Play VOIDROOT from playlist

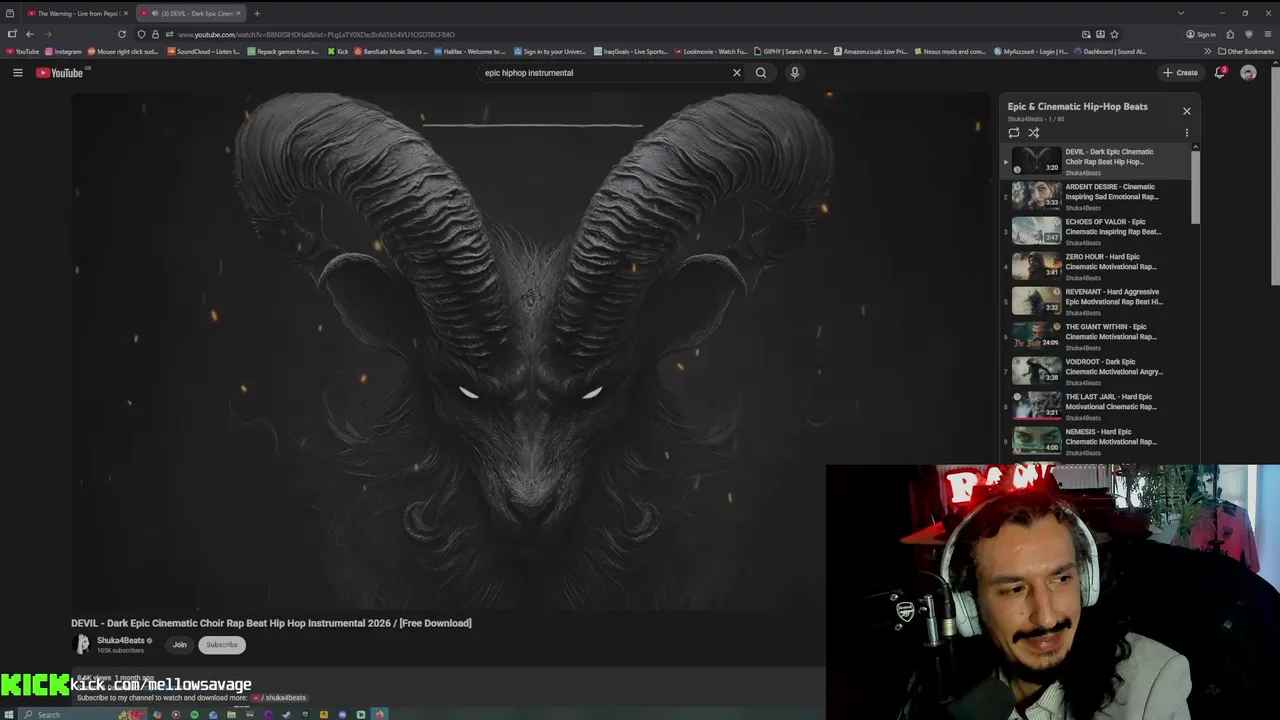point(1096,371)
